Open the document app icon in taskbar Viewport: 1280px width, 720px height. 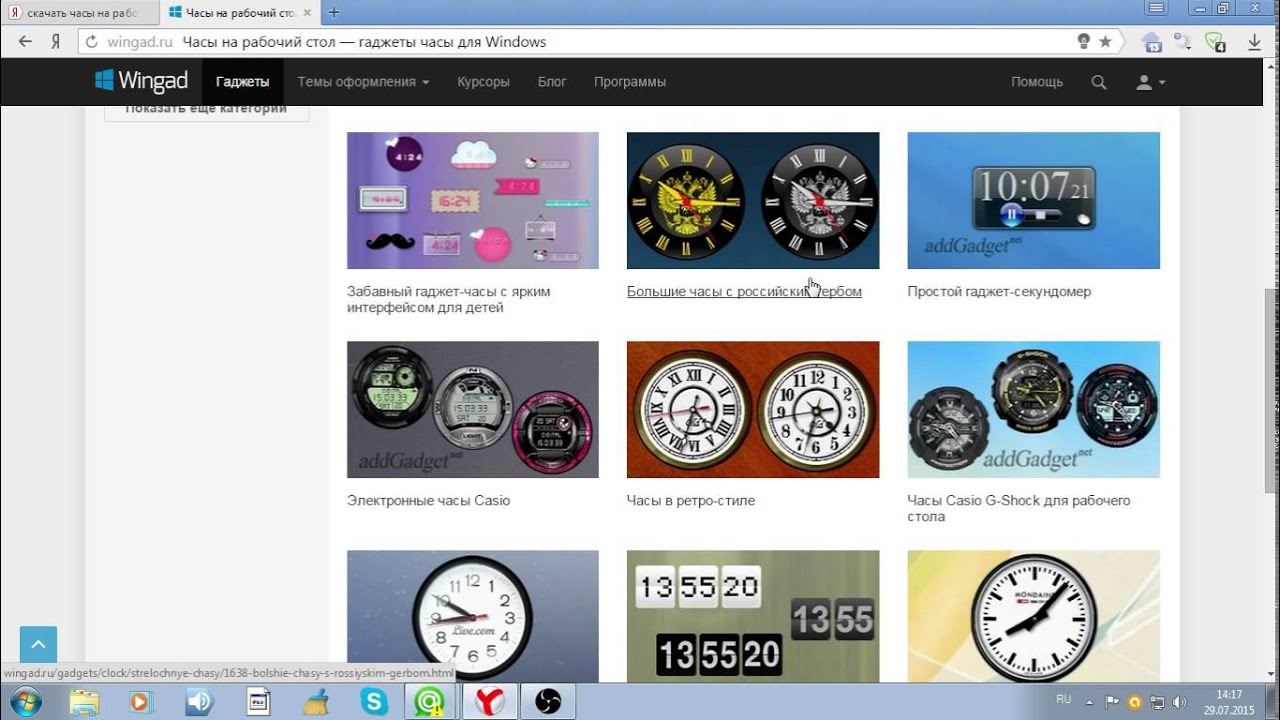coord(258,701)
